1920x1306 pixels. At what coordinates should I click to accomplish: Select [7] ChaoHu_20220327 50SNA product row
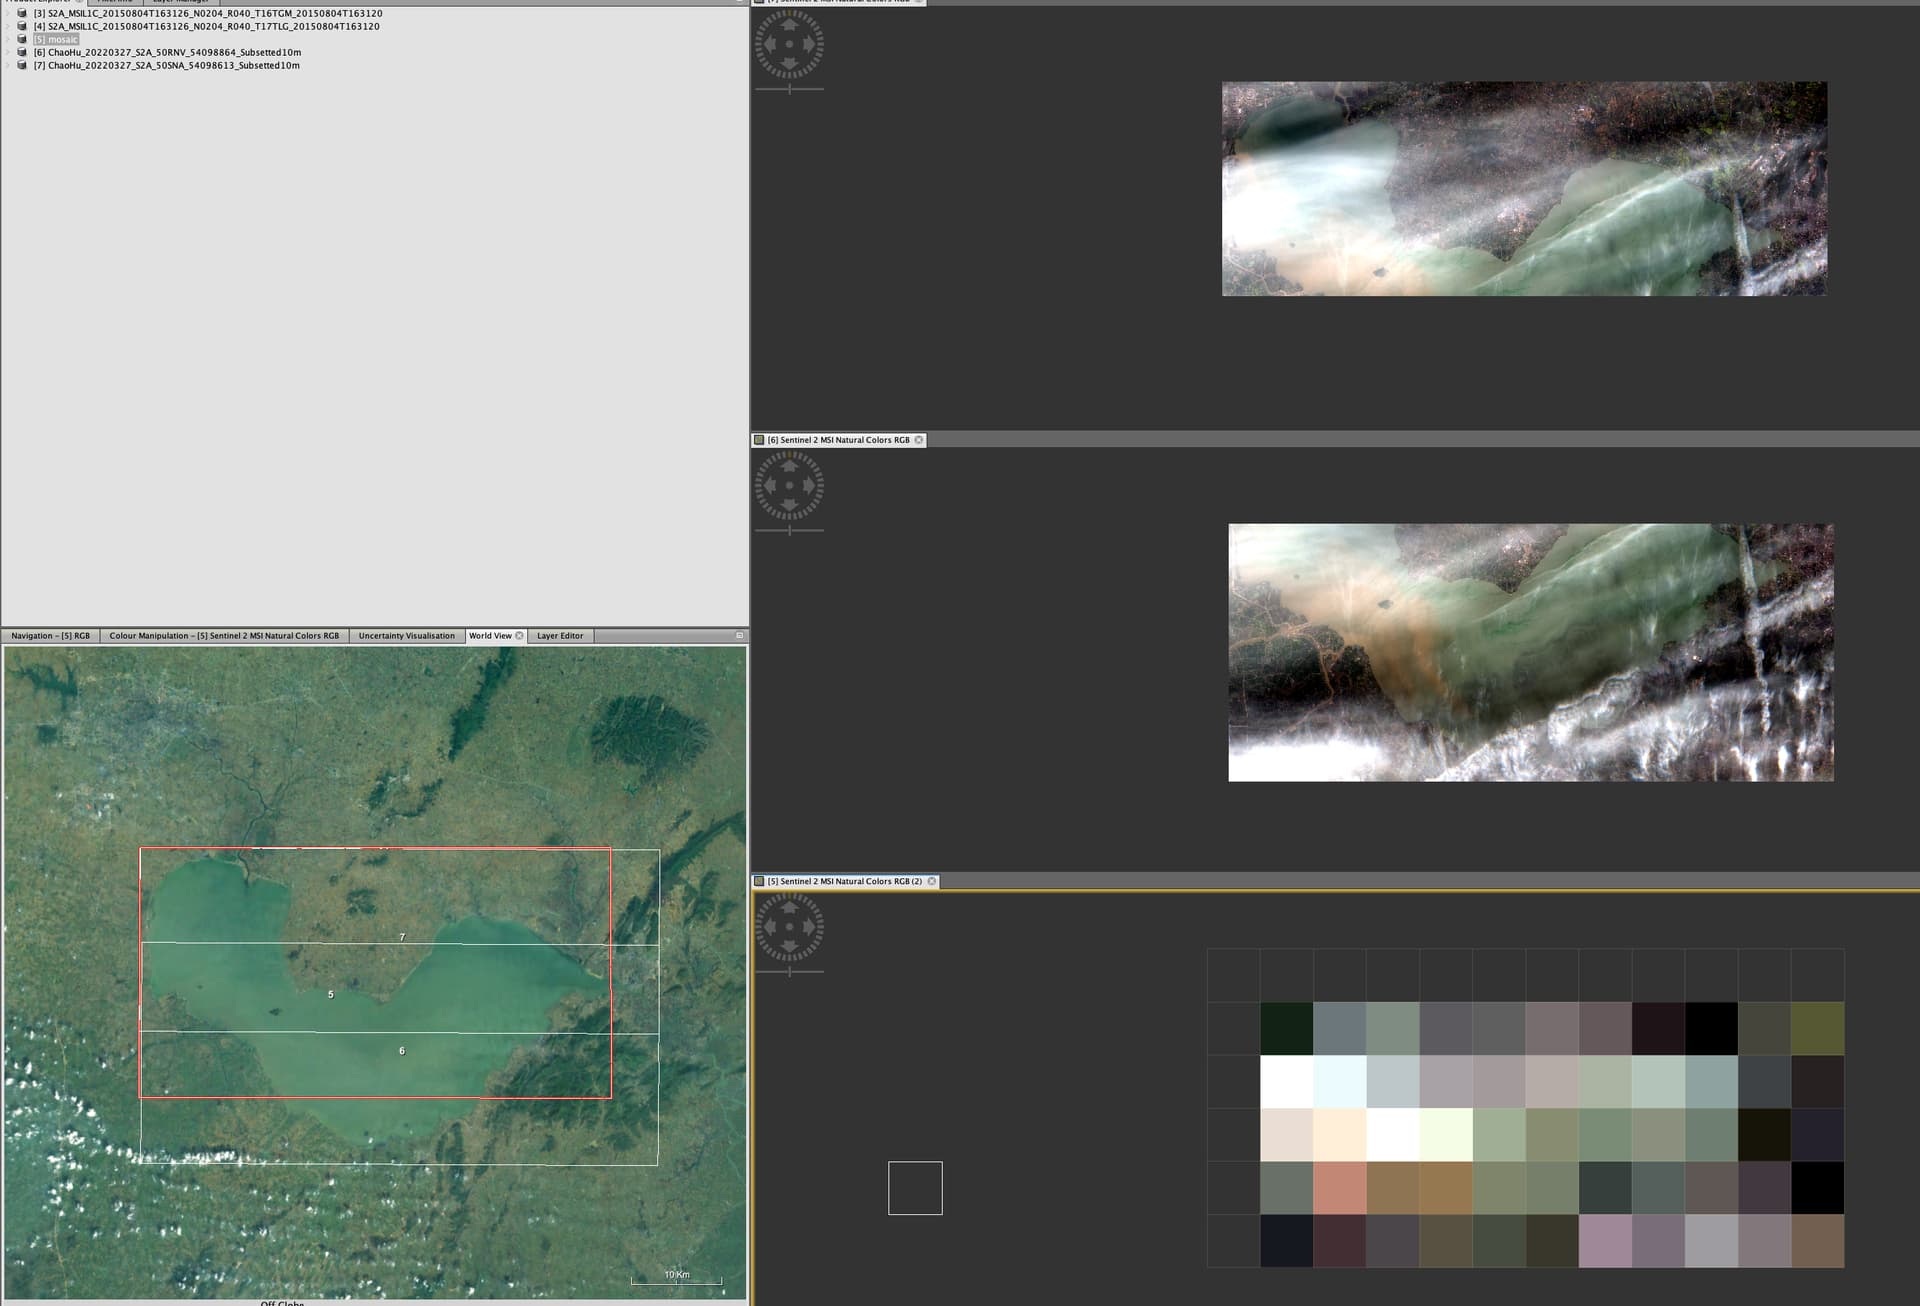166,65
